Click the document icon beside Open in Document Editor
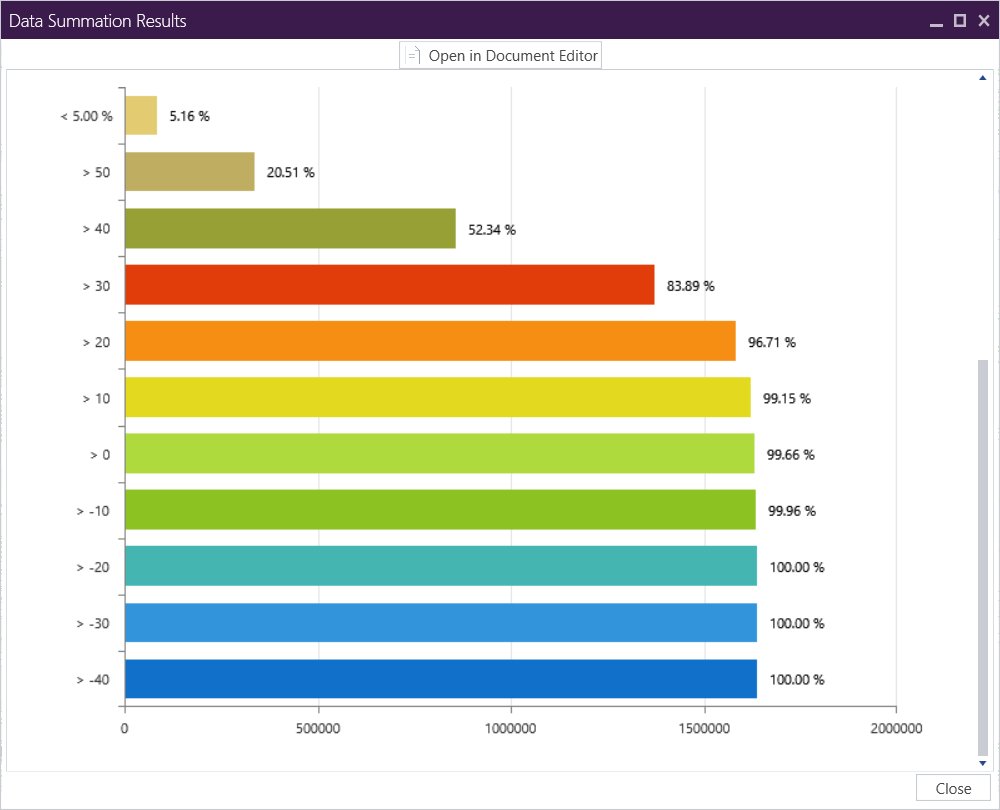This screenshot has width=1000, height=810. click(x=413, y=56)
